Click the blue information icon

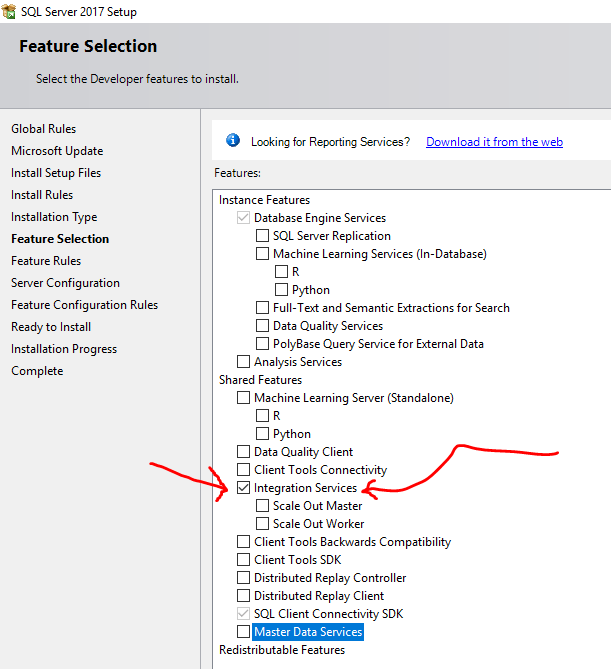click(x=233, y=141)
